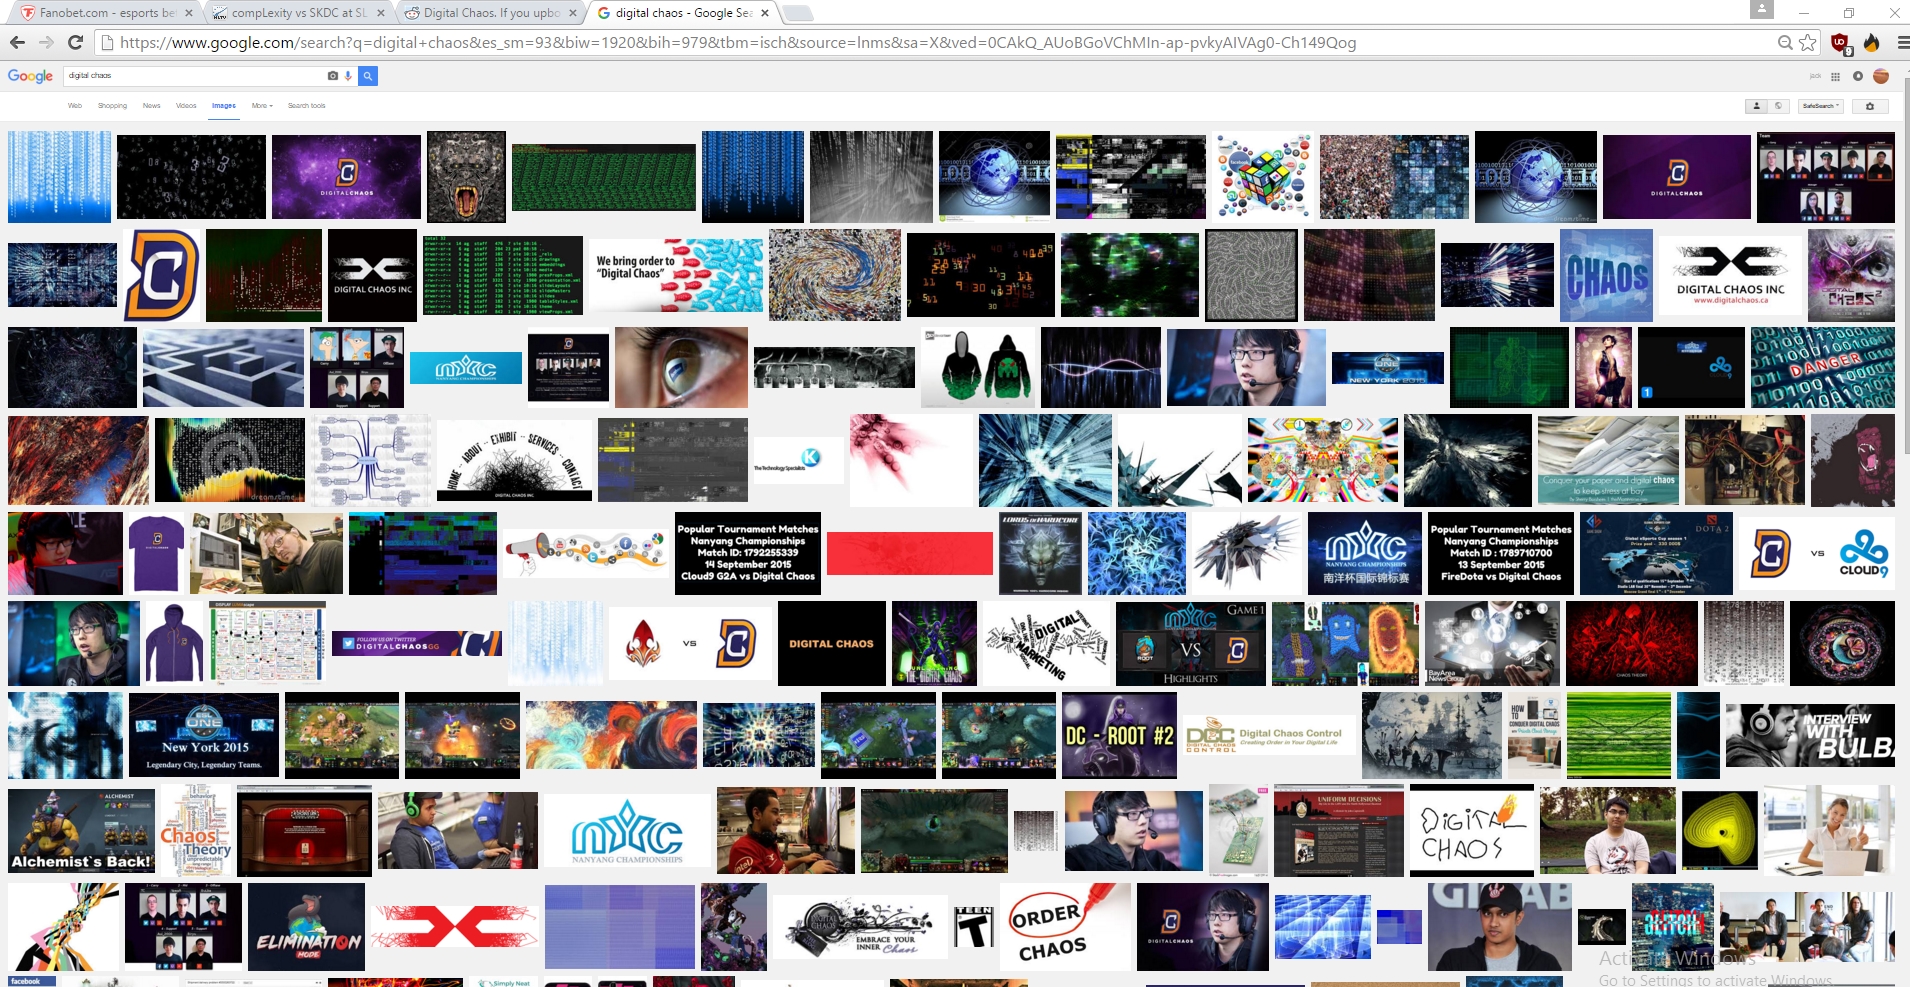Select the Images search category
Screen dimensions: 1910x987
[x=224, y=106]
